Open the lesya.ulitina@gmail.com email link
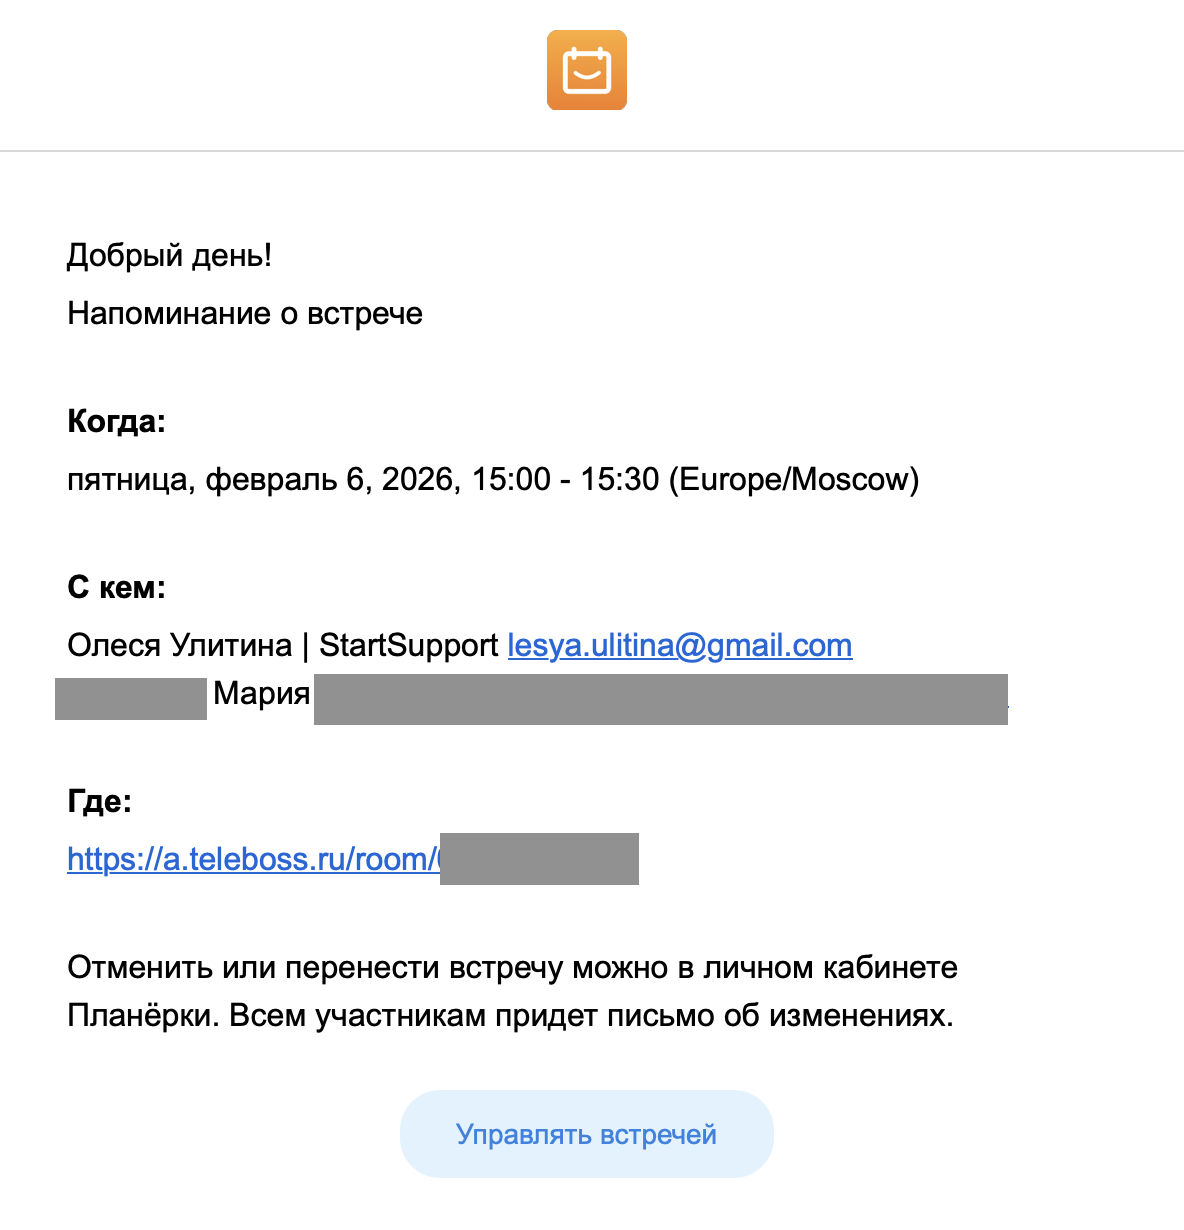 coord(679,646)
